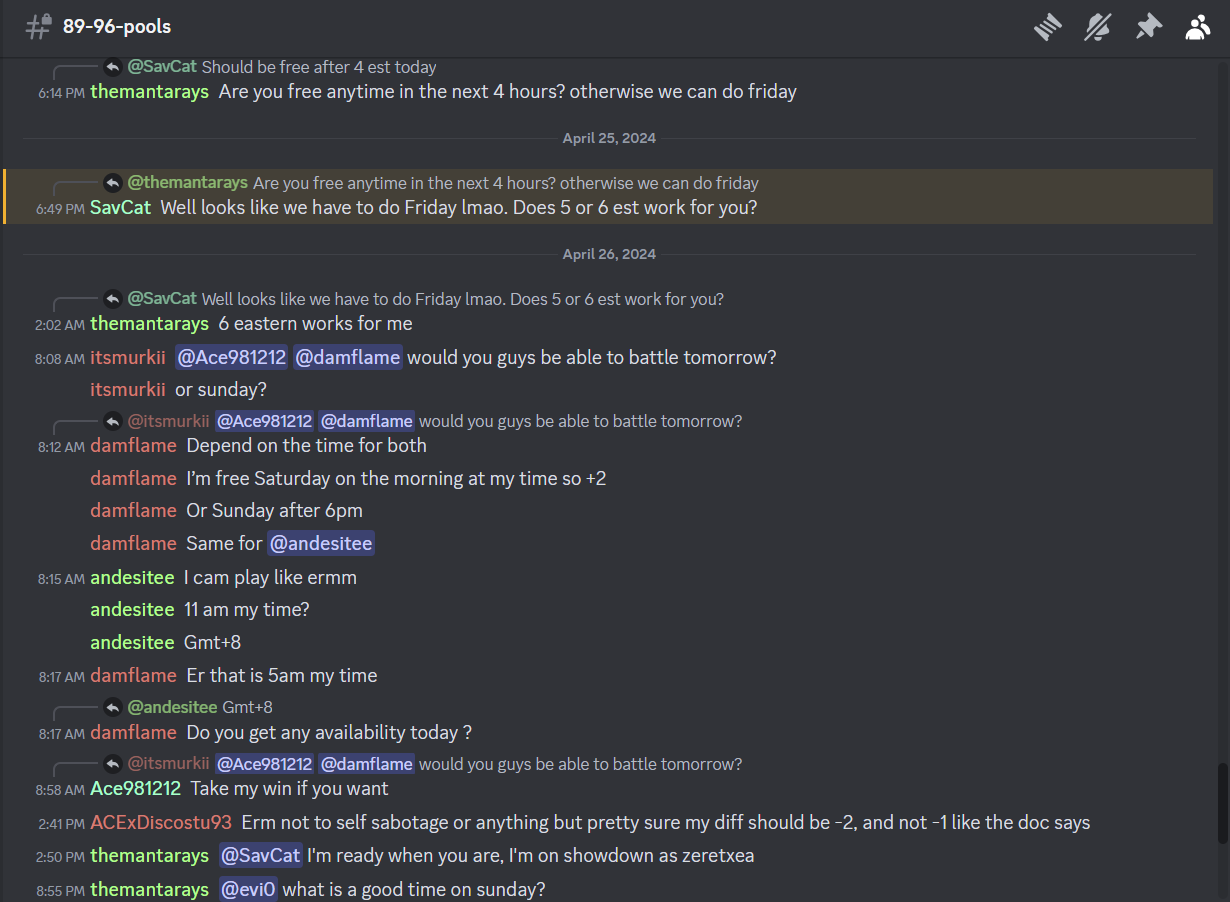Click the chat scrollbar thumb
The image size is (1230, 902).
click(1223, 803)
